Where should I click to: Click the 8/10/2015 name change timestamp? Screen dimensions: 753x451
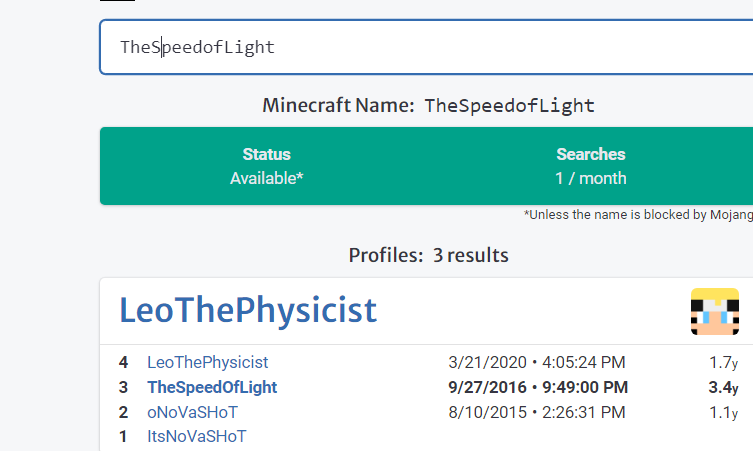(x=536, y=412)
